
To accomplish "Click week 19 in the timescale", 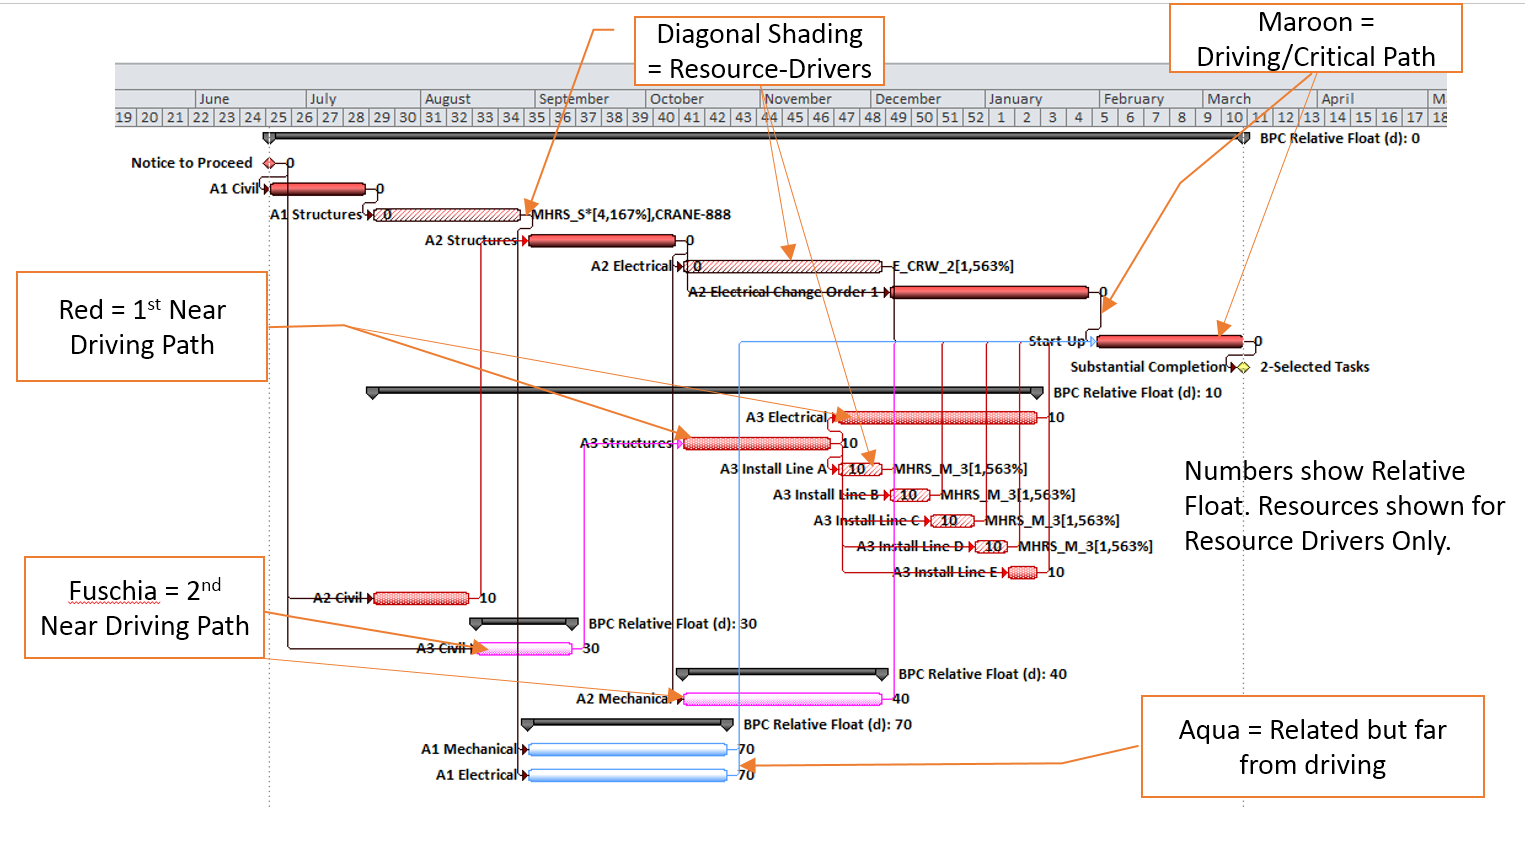I will 124,117.
